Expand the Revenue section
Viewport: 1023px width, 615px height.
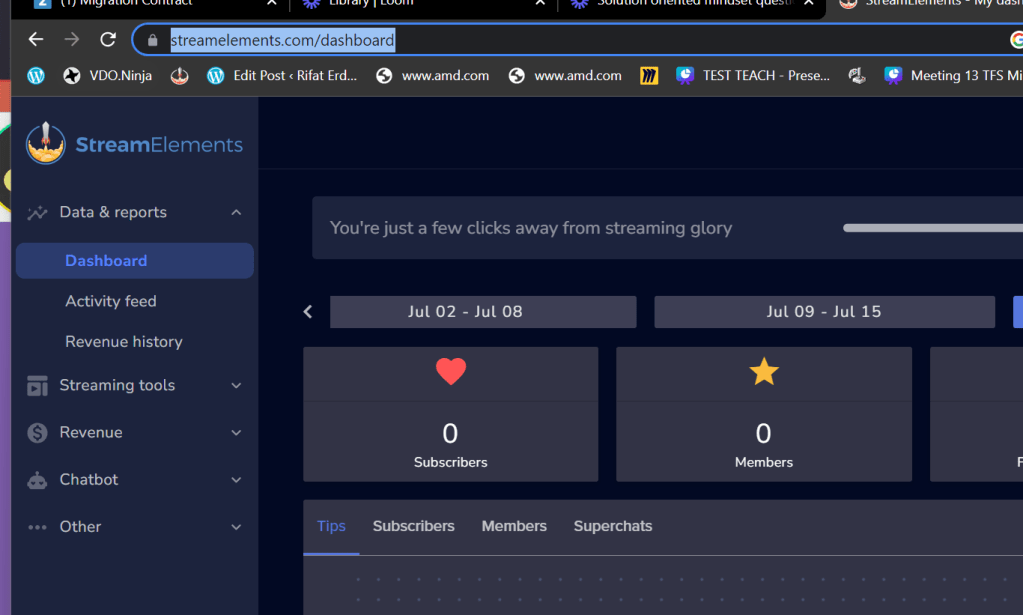coord(236,432)
